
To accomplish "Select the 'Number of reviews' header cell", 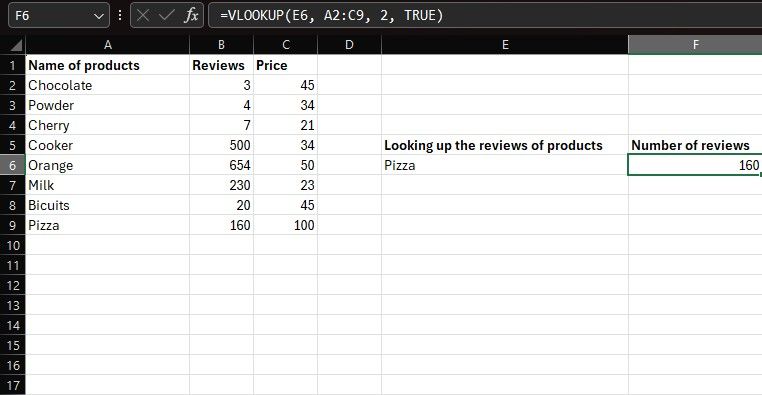I will (x=695, y=145).
